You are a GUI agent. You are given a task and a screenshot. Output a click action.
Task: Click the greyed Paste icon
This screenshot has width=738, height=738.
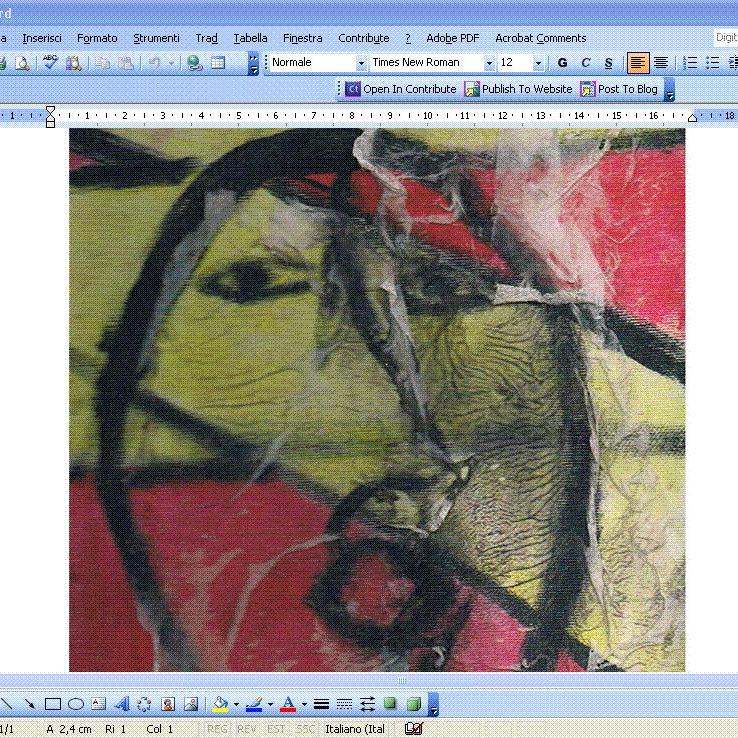pos(125,63)
